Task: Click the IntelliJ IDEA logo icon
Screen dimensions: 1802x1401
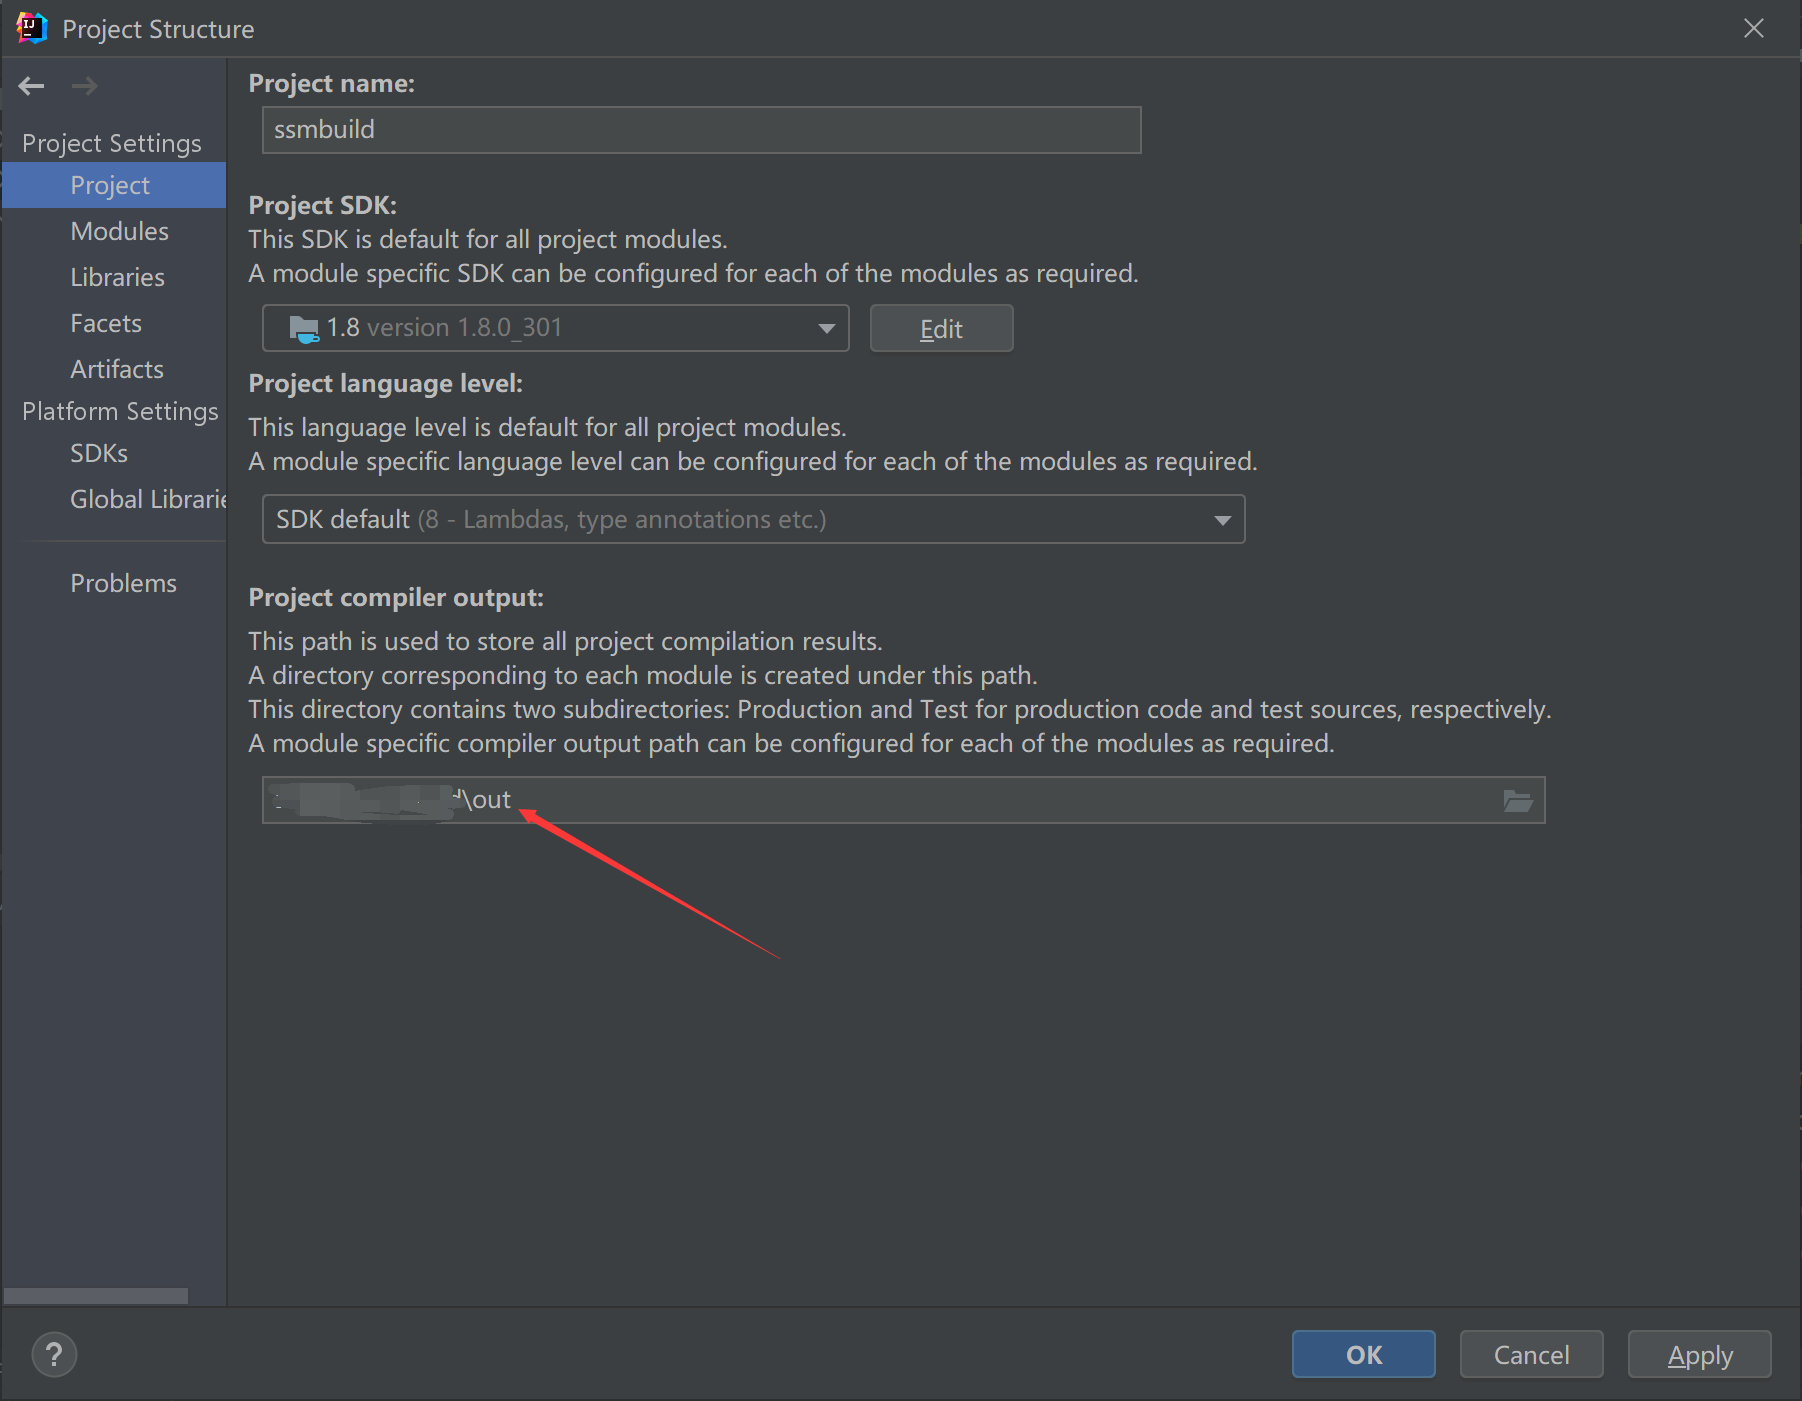Action: pos(32,28)
